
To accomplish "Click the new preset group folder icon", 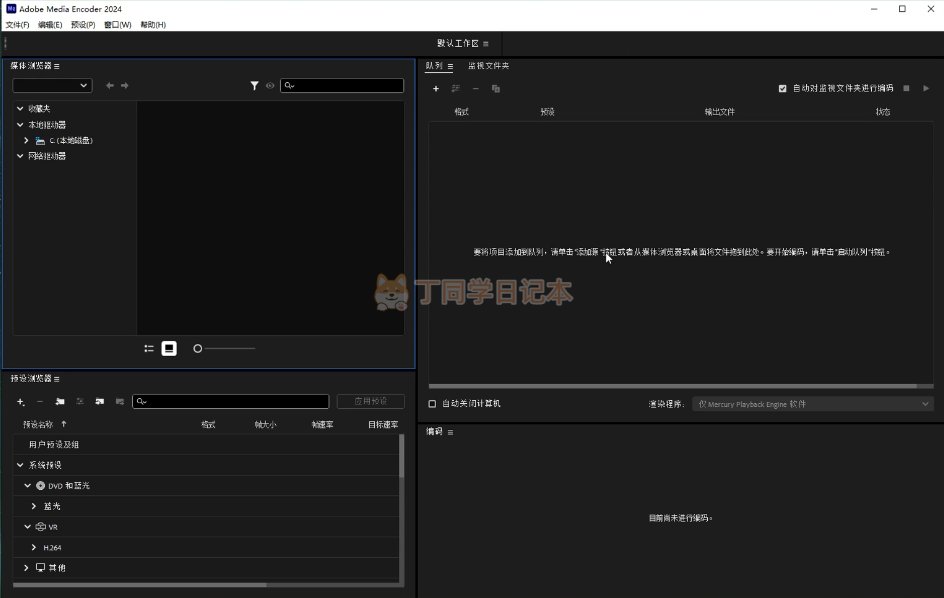I will point(60,401).
